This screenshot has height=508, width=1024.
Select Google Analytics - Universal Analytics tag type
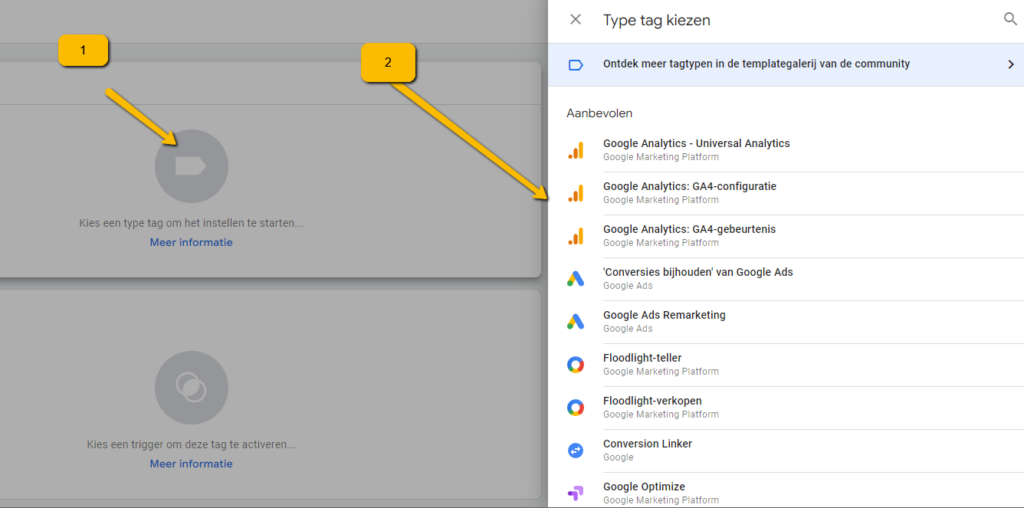click(x=786, y=150)
